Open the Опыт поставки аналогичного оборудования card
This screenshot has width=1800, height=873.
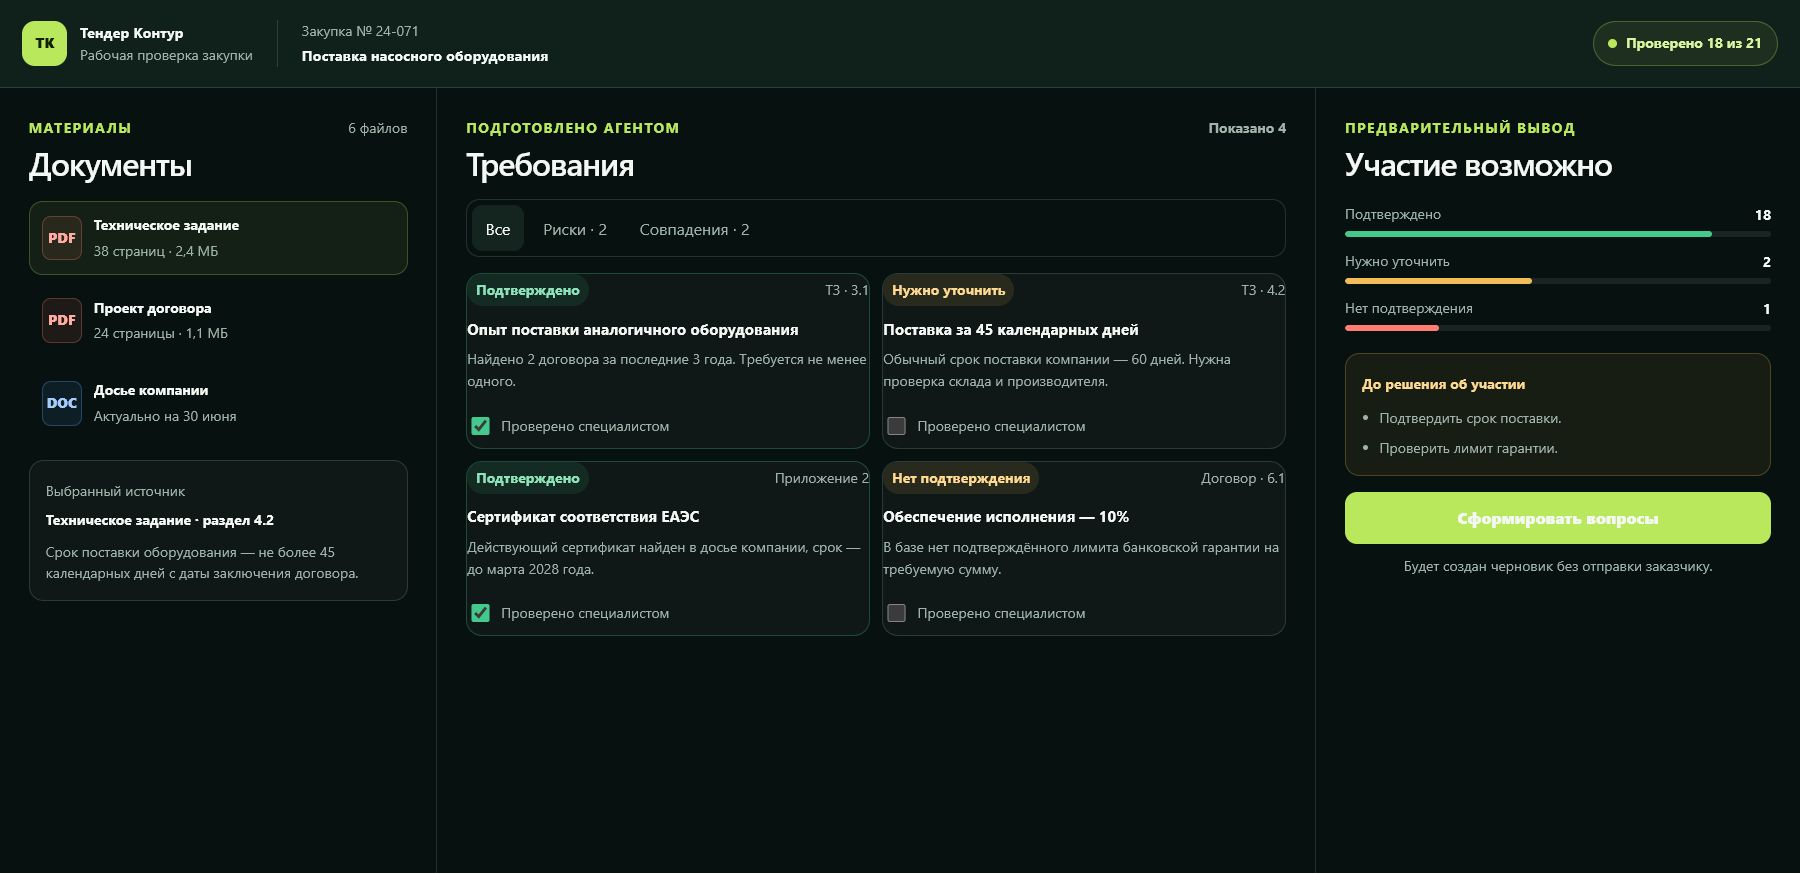pyautogui.click(x=668, y=361)
